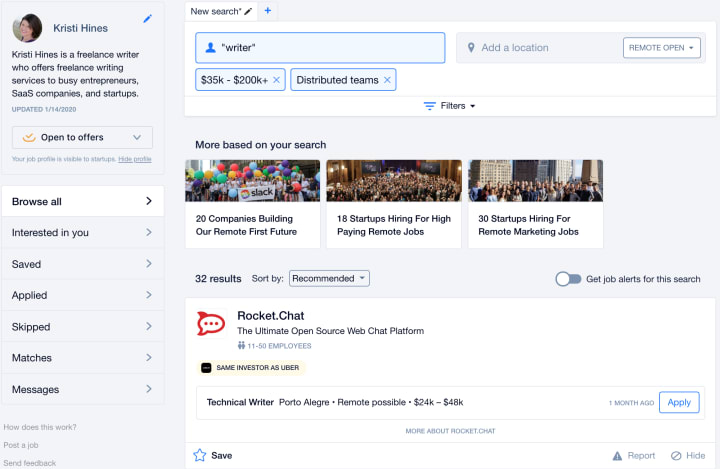Click the location pin icon
Screen dimensions: 720x469
(x=471, y=47)
